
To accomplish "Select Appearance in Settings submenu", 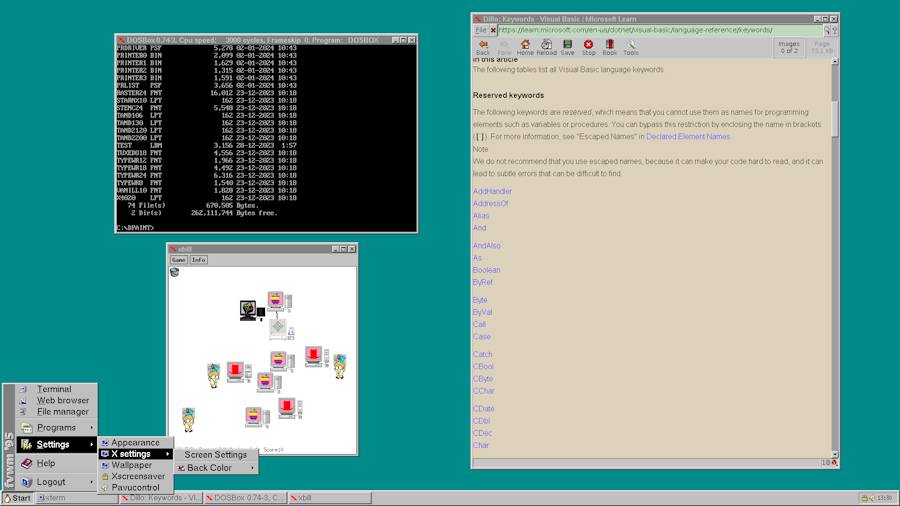I will [x=135, y=443].
